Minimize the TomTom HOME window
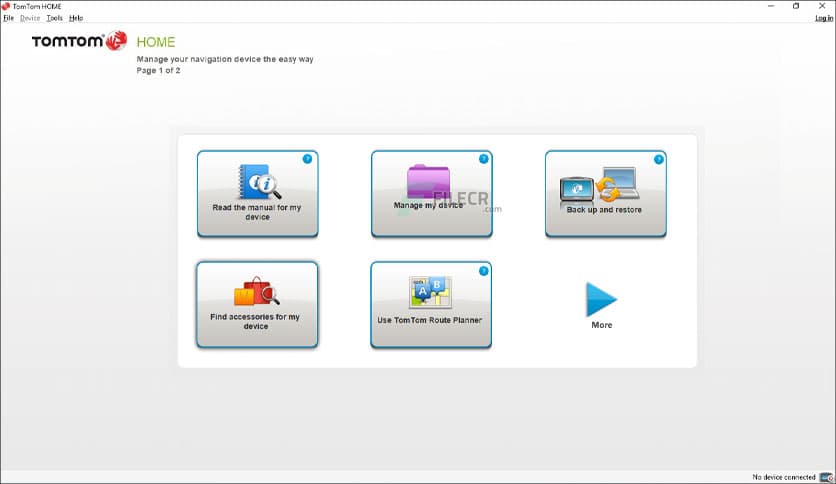Screen dimensions: 836x484 (x=771, y=6)
